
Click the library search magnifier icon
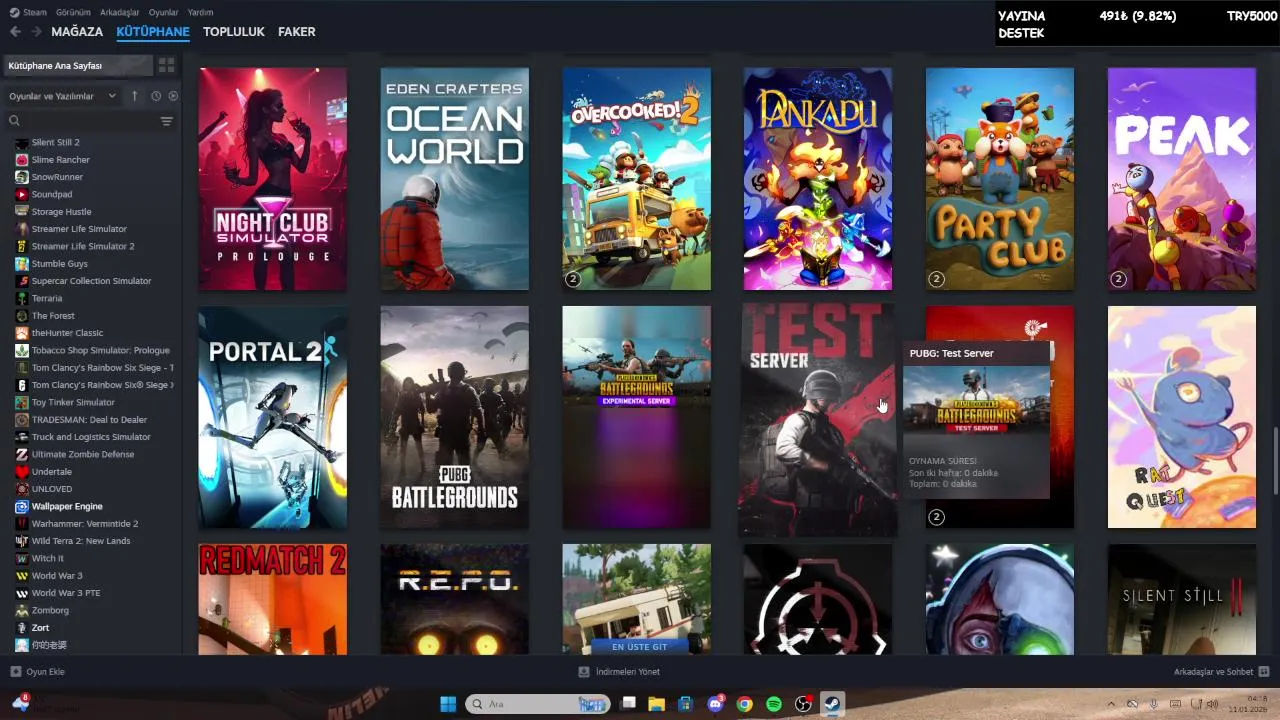tap(14, 121)
